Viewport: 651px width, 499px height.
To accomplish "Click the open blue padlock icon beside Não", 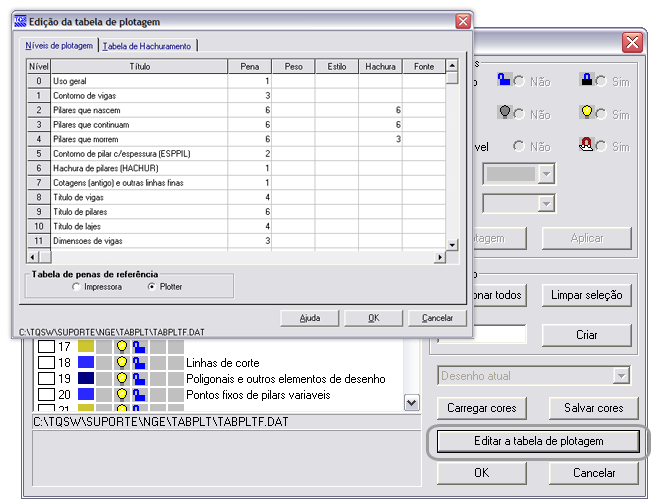I will [x=505, y=80].
